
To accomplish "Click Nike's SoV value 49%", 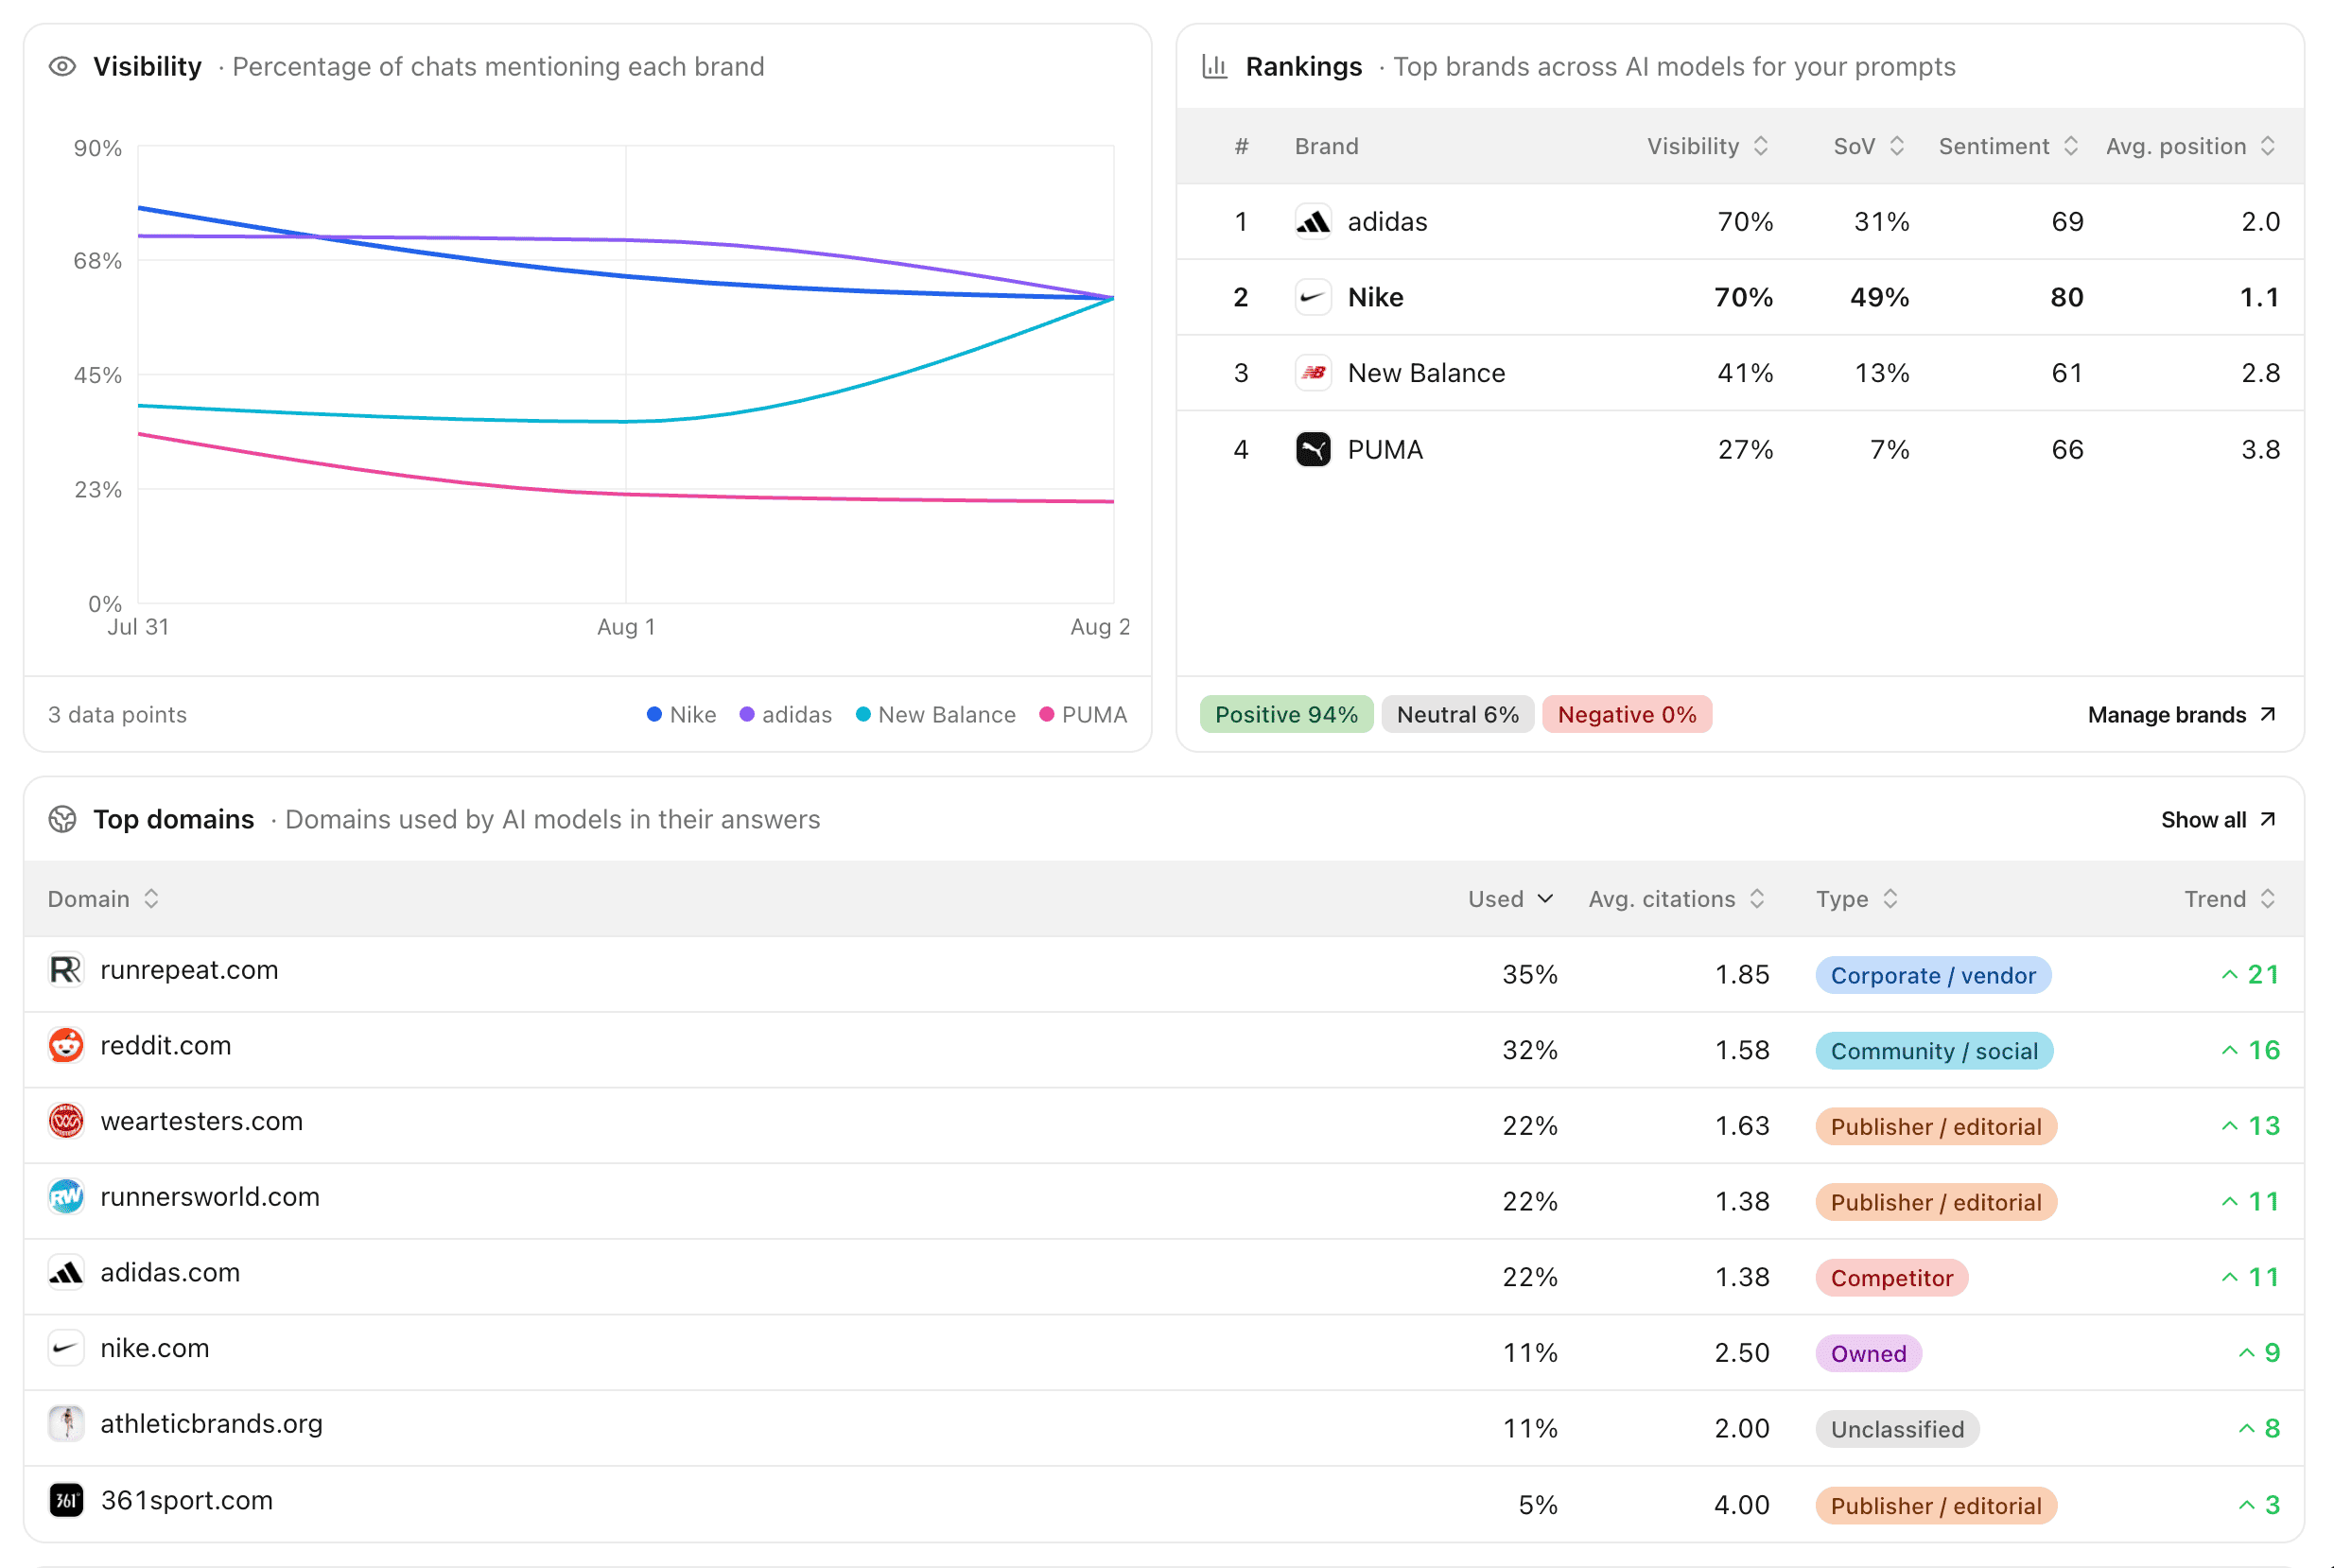I will coord(1879,298).
